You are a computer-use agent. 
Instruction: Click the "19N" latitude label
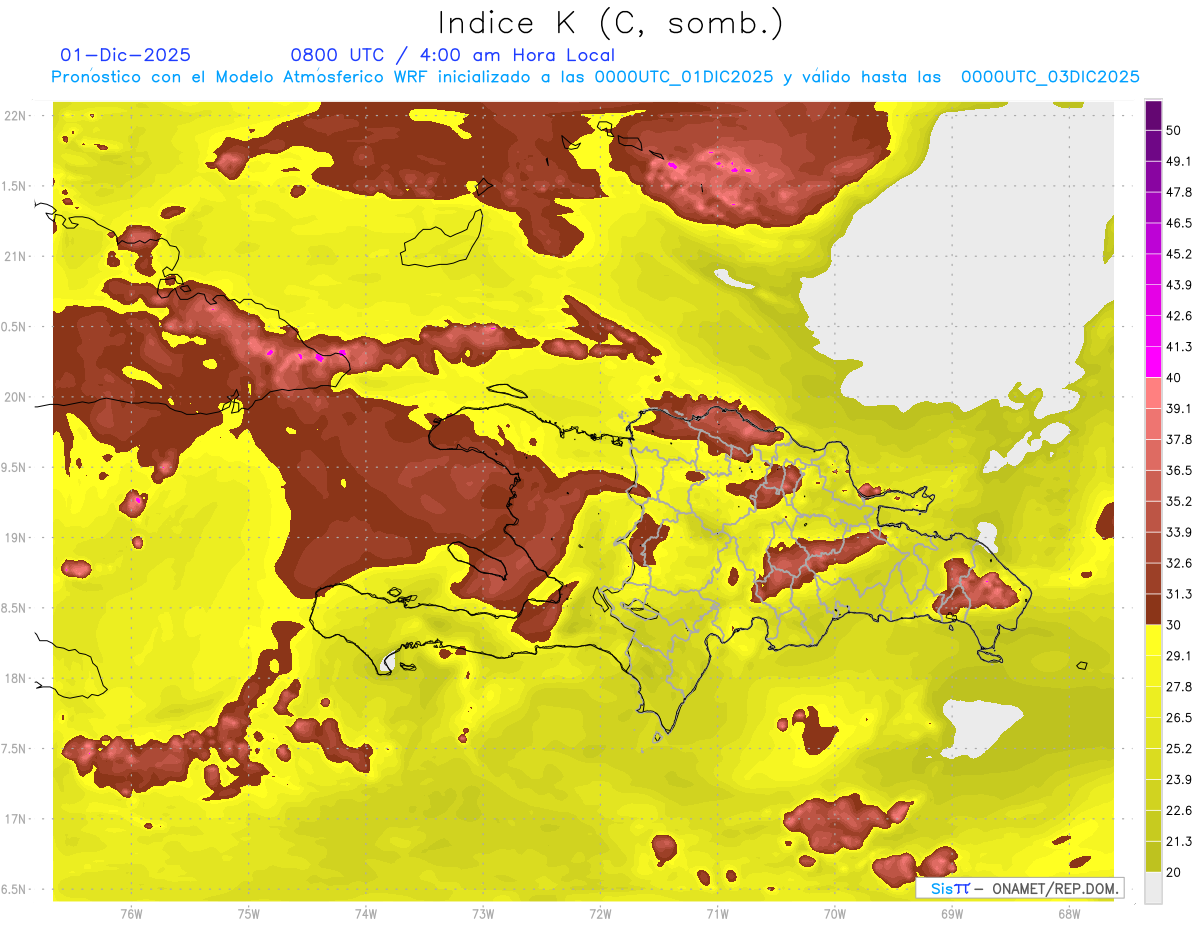coord(15,538)
